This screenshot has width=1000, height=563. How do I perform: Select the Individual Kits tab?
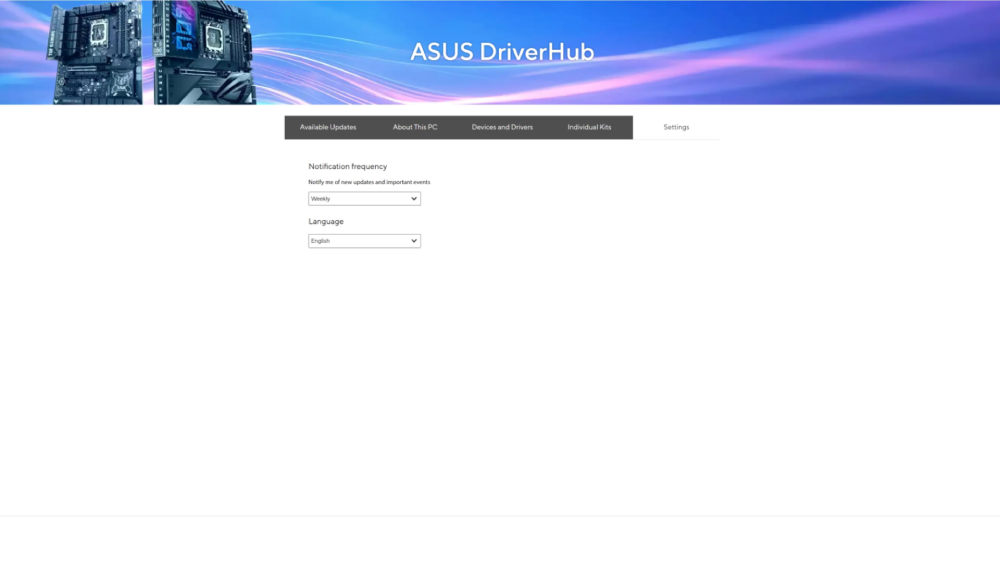(x=589, y=127)
